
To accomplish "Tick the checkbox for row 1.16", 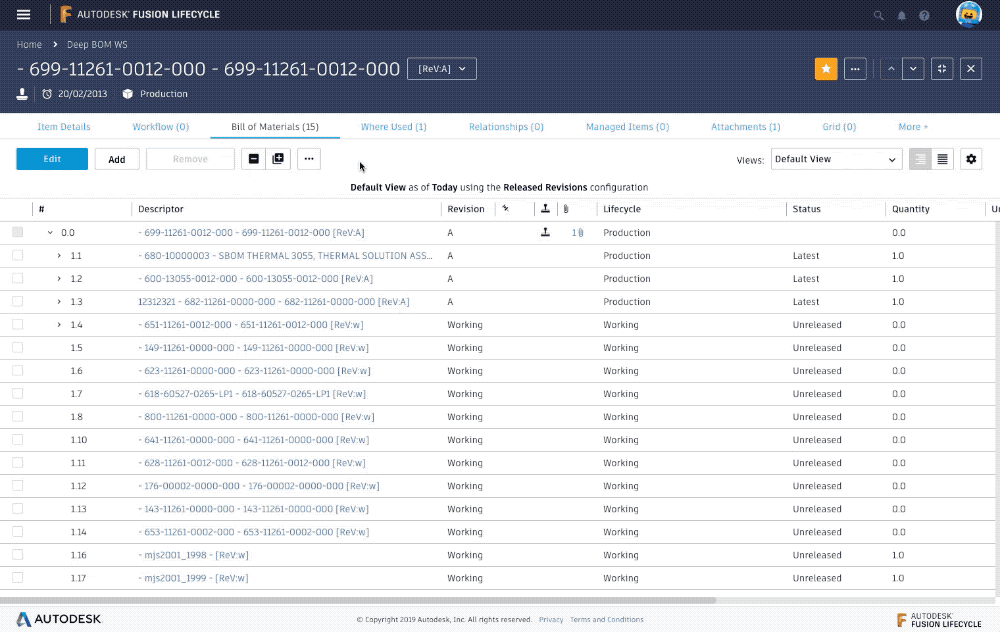I will pyautogui.click(x=17, y=554).
